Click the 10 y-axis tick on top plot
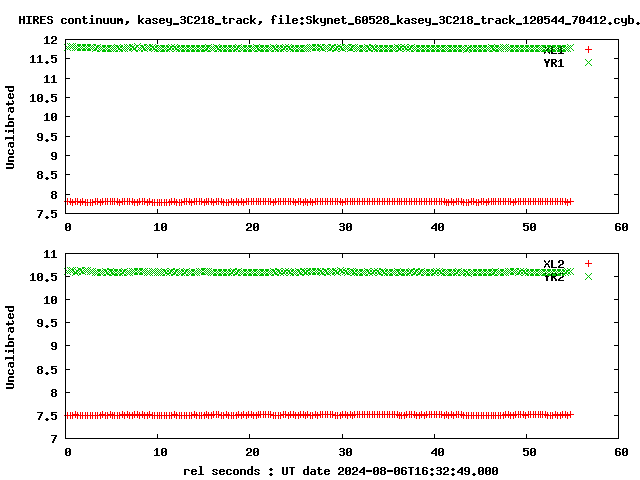 [51, 117]
